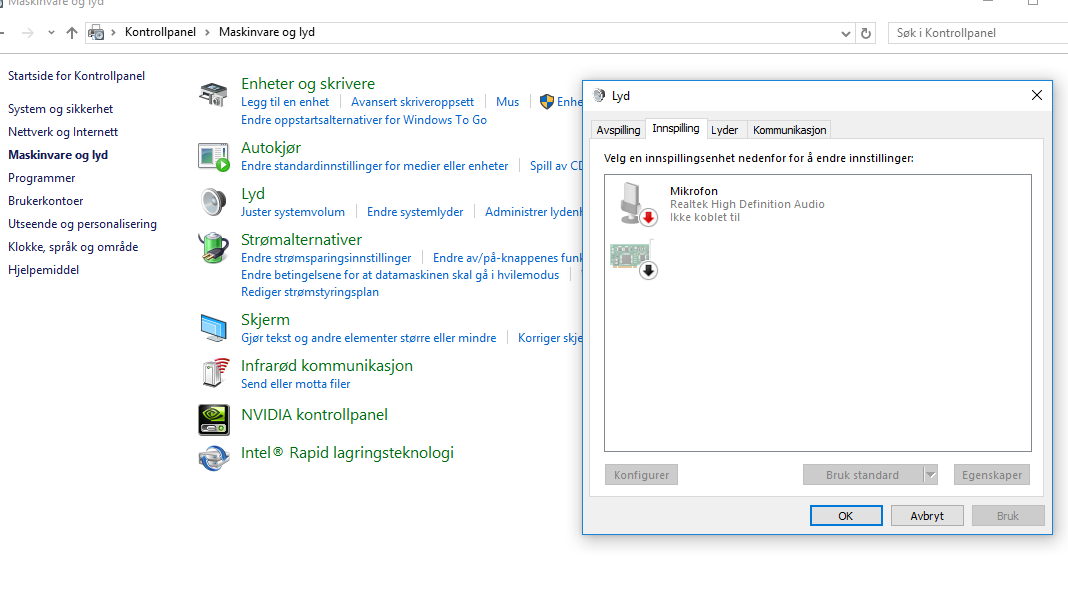Expand the address bar history dropdown
The width and height of the screenshot is (1068, 595).
(x=845, y=33)
